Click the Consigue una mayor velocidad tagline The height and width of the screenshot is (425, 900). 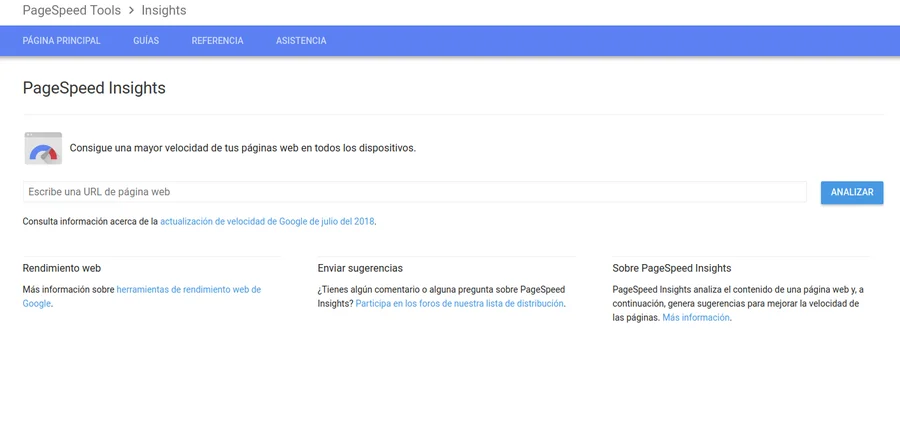pyautogui.click(x=242, y=148)
